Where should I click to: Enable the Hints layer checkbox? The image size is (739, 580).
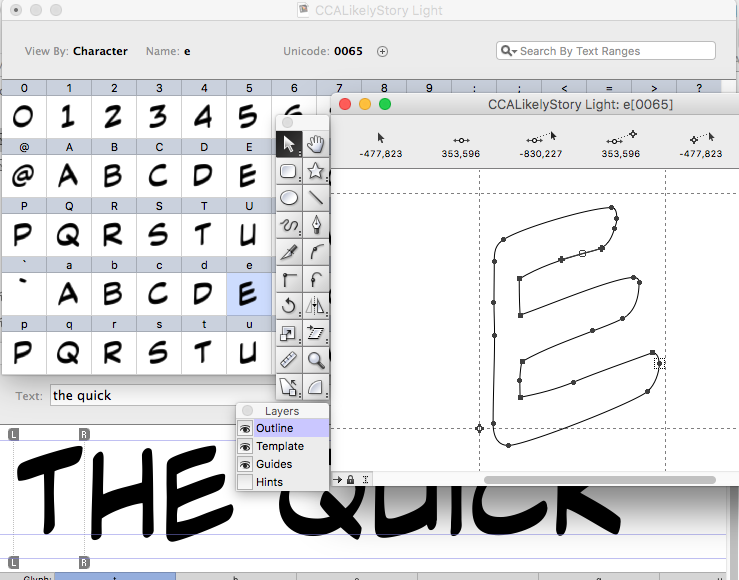[x=245, y=482]
